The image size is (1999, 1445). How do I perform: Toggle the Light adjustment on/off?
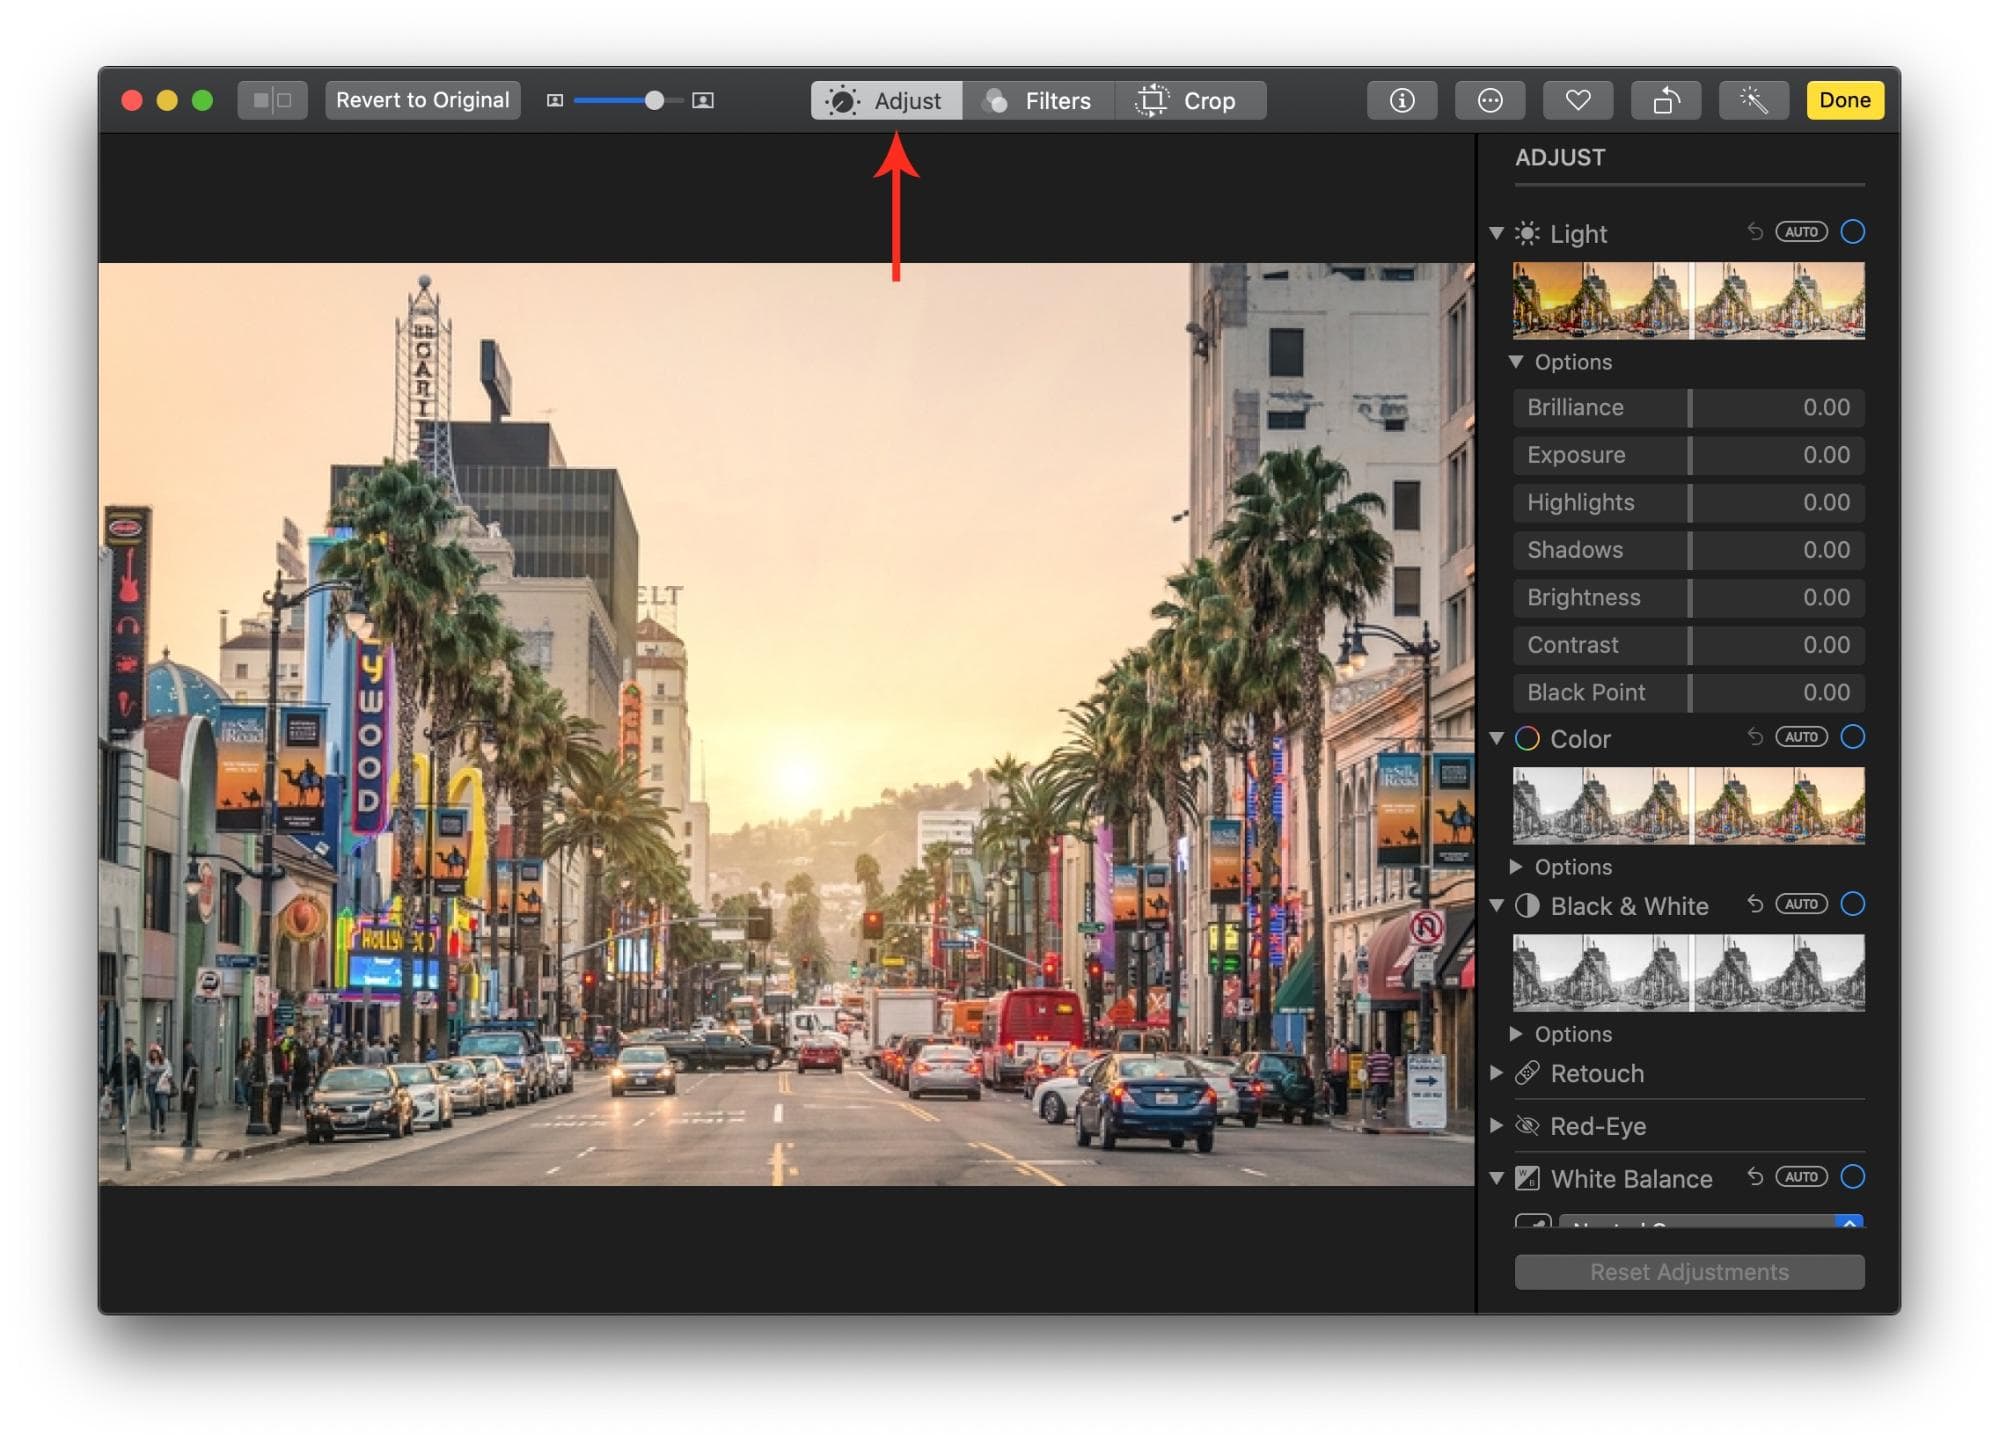(1852, 234)
